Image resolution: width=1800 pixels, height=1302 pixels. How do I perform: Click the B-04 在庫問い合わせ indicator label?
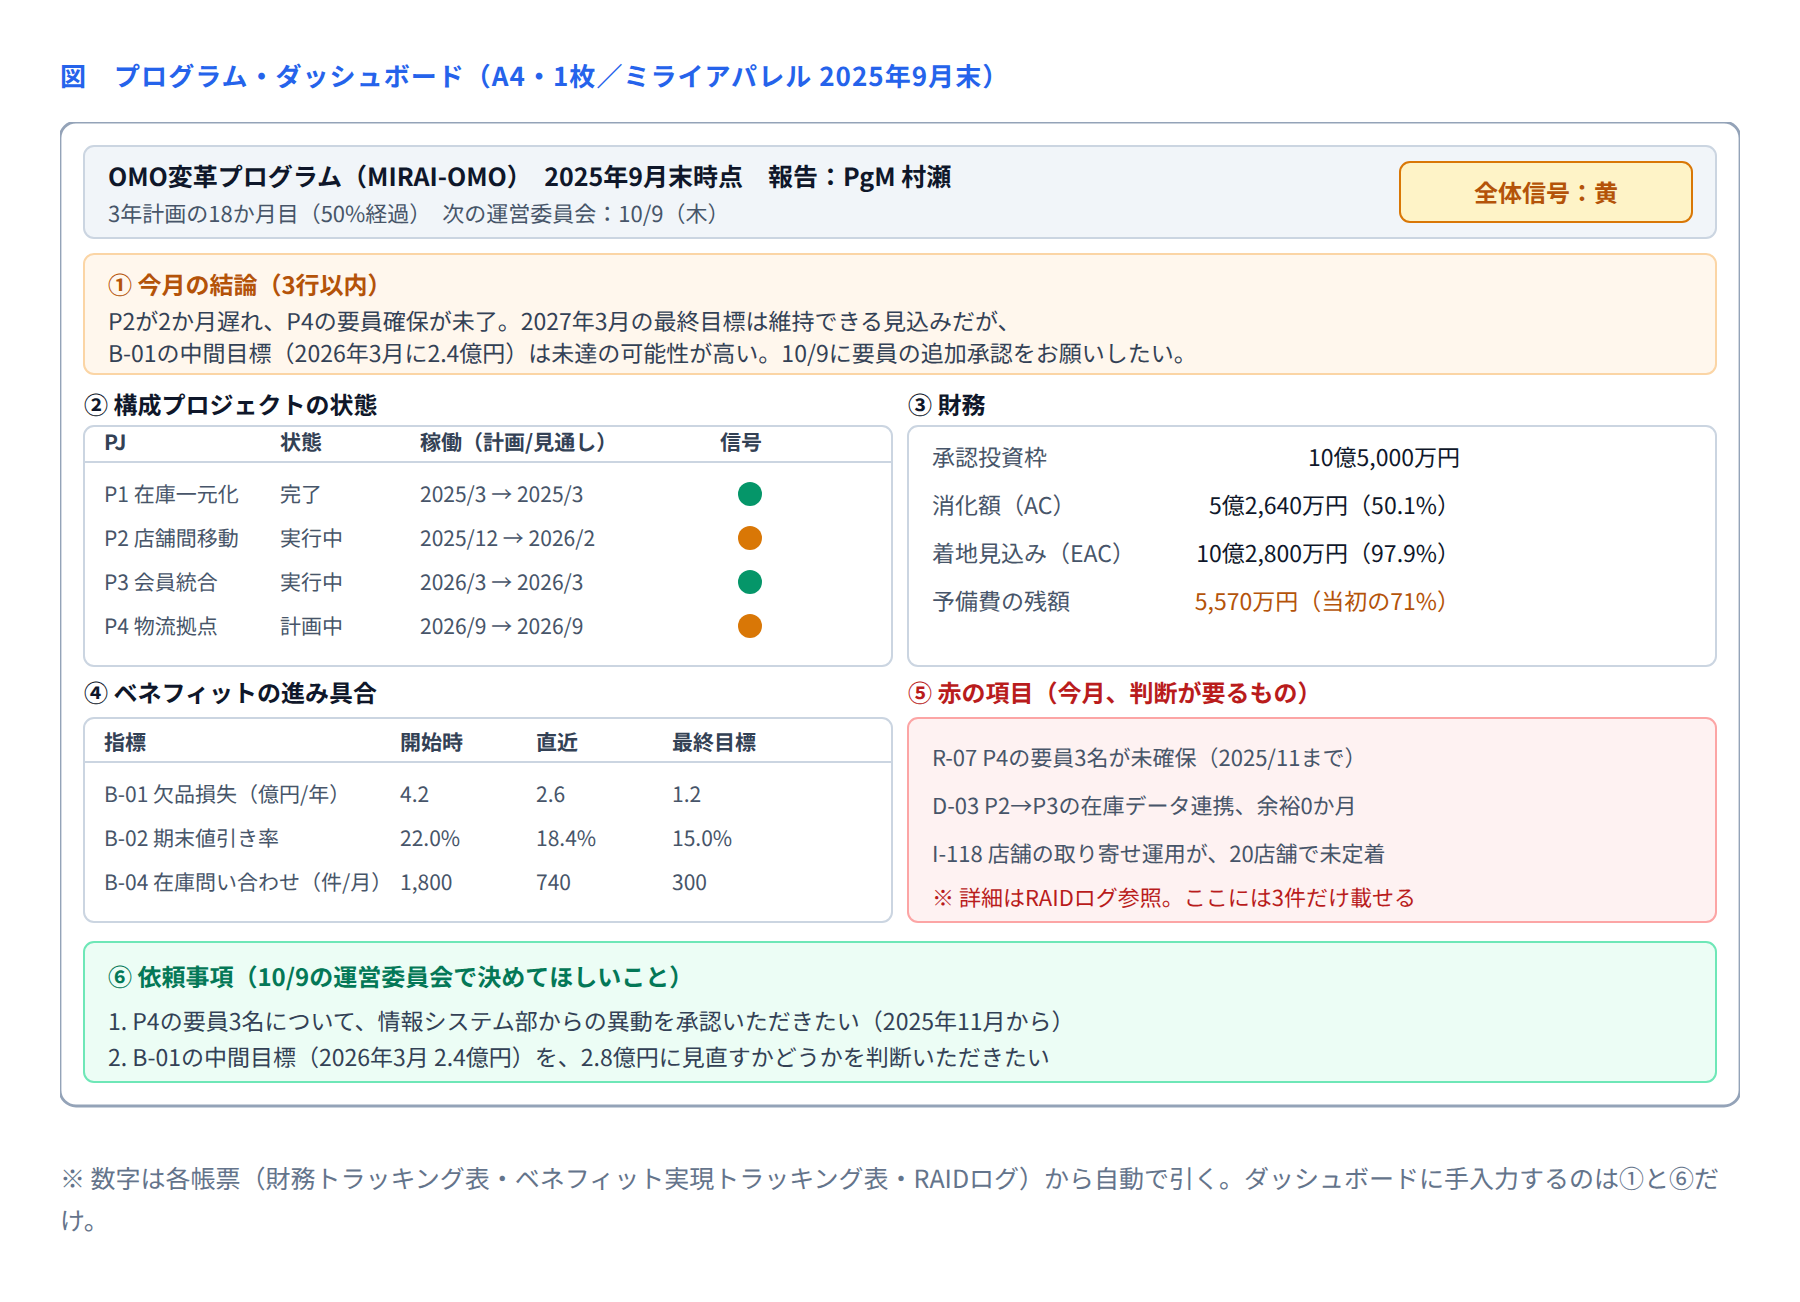click(x=242, y=882)
